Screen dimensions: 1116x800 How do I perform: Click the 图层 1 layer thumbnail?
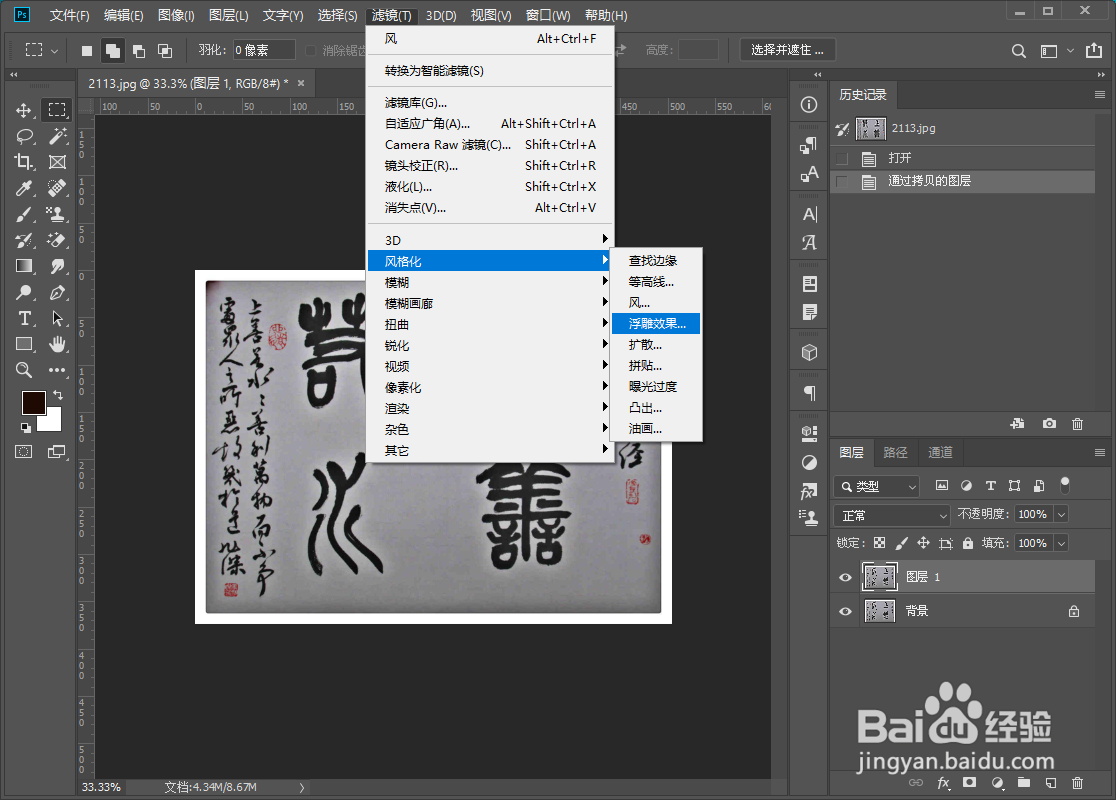[x=880, y=577]
